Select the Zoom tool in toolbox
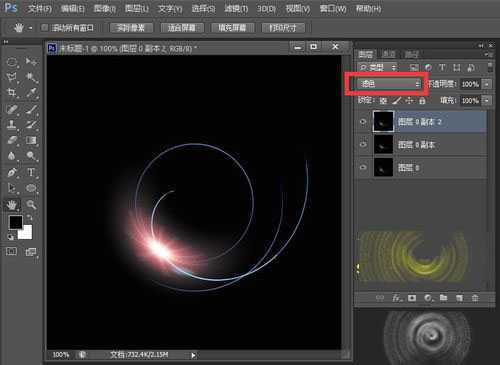Screen dimensions: 500x365 click(x=31, y=204)
